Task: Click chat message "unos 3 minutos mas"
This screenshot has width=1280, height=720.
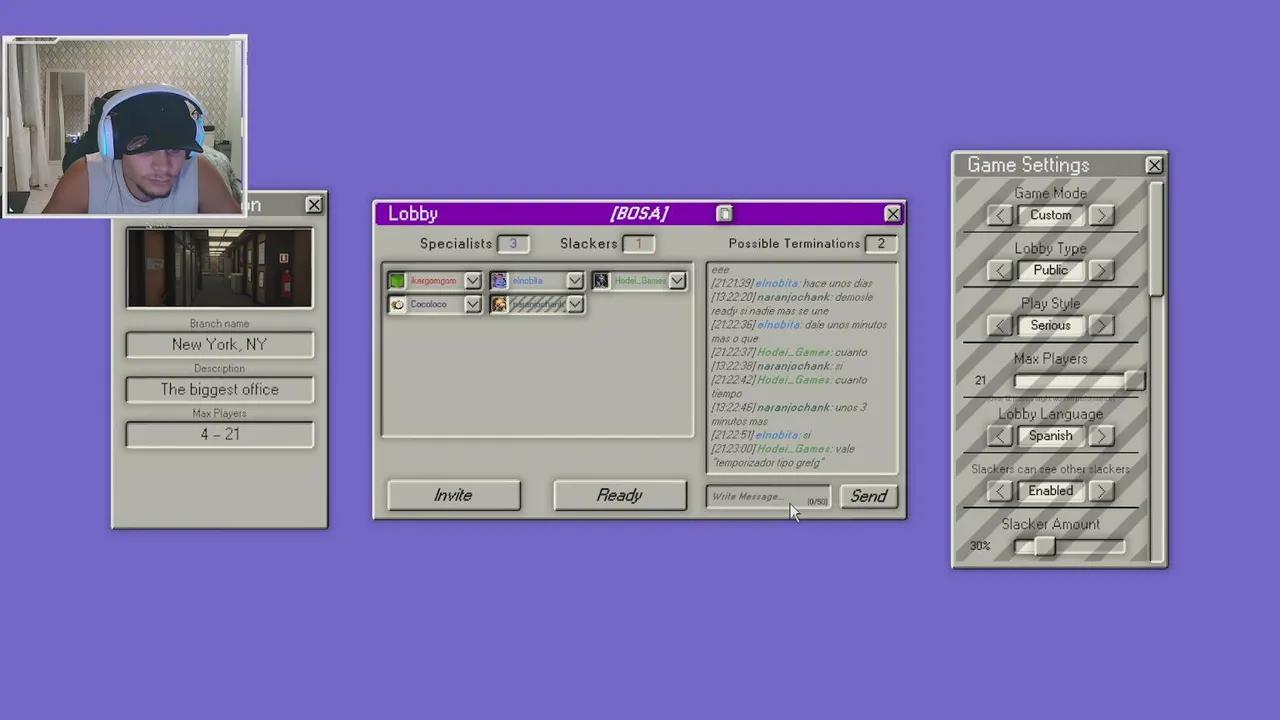Action: (789, 415)
